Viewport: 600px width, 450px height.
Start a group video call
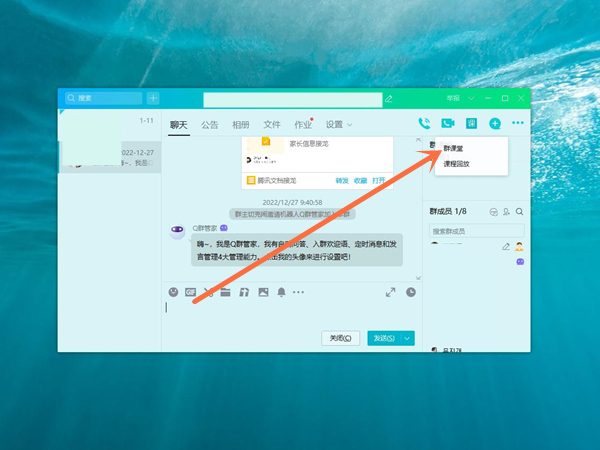(447, 124)
